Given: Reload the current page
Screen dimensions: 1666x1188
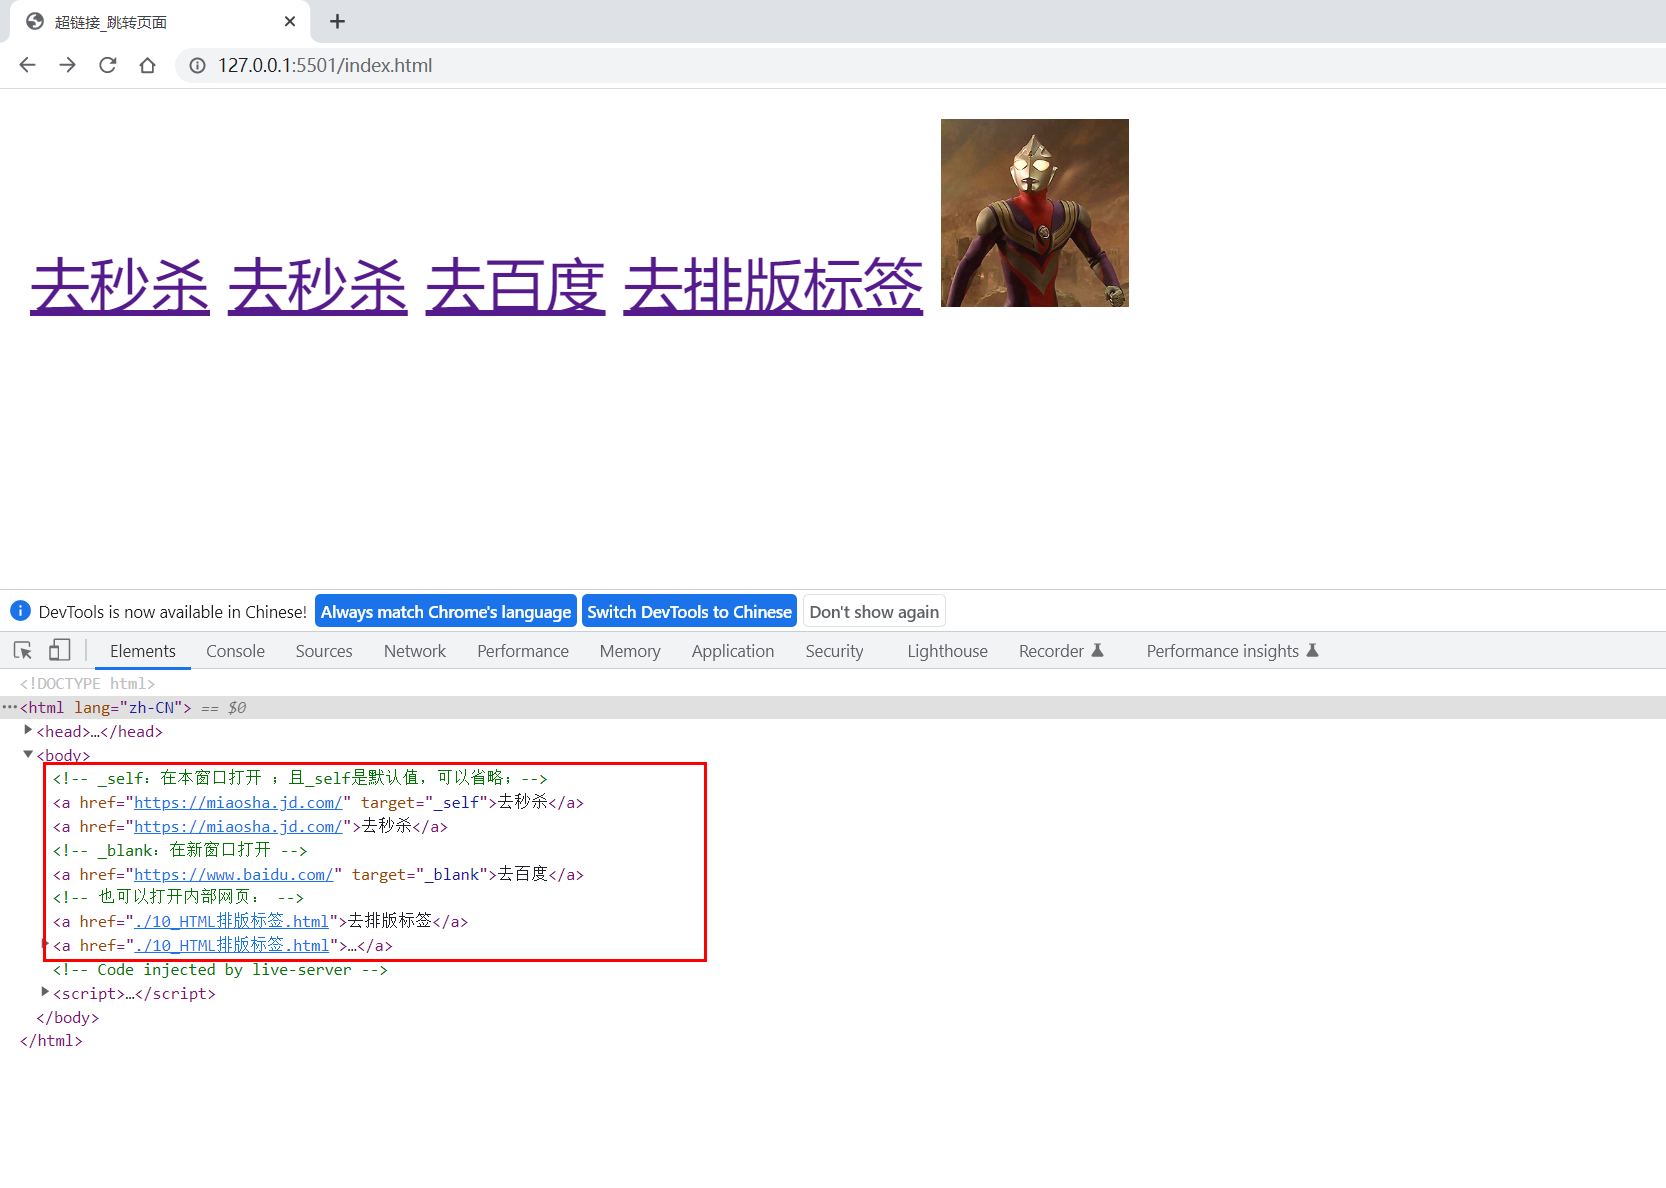Looking at the screenshot, I should 107,65.
